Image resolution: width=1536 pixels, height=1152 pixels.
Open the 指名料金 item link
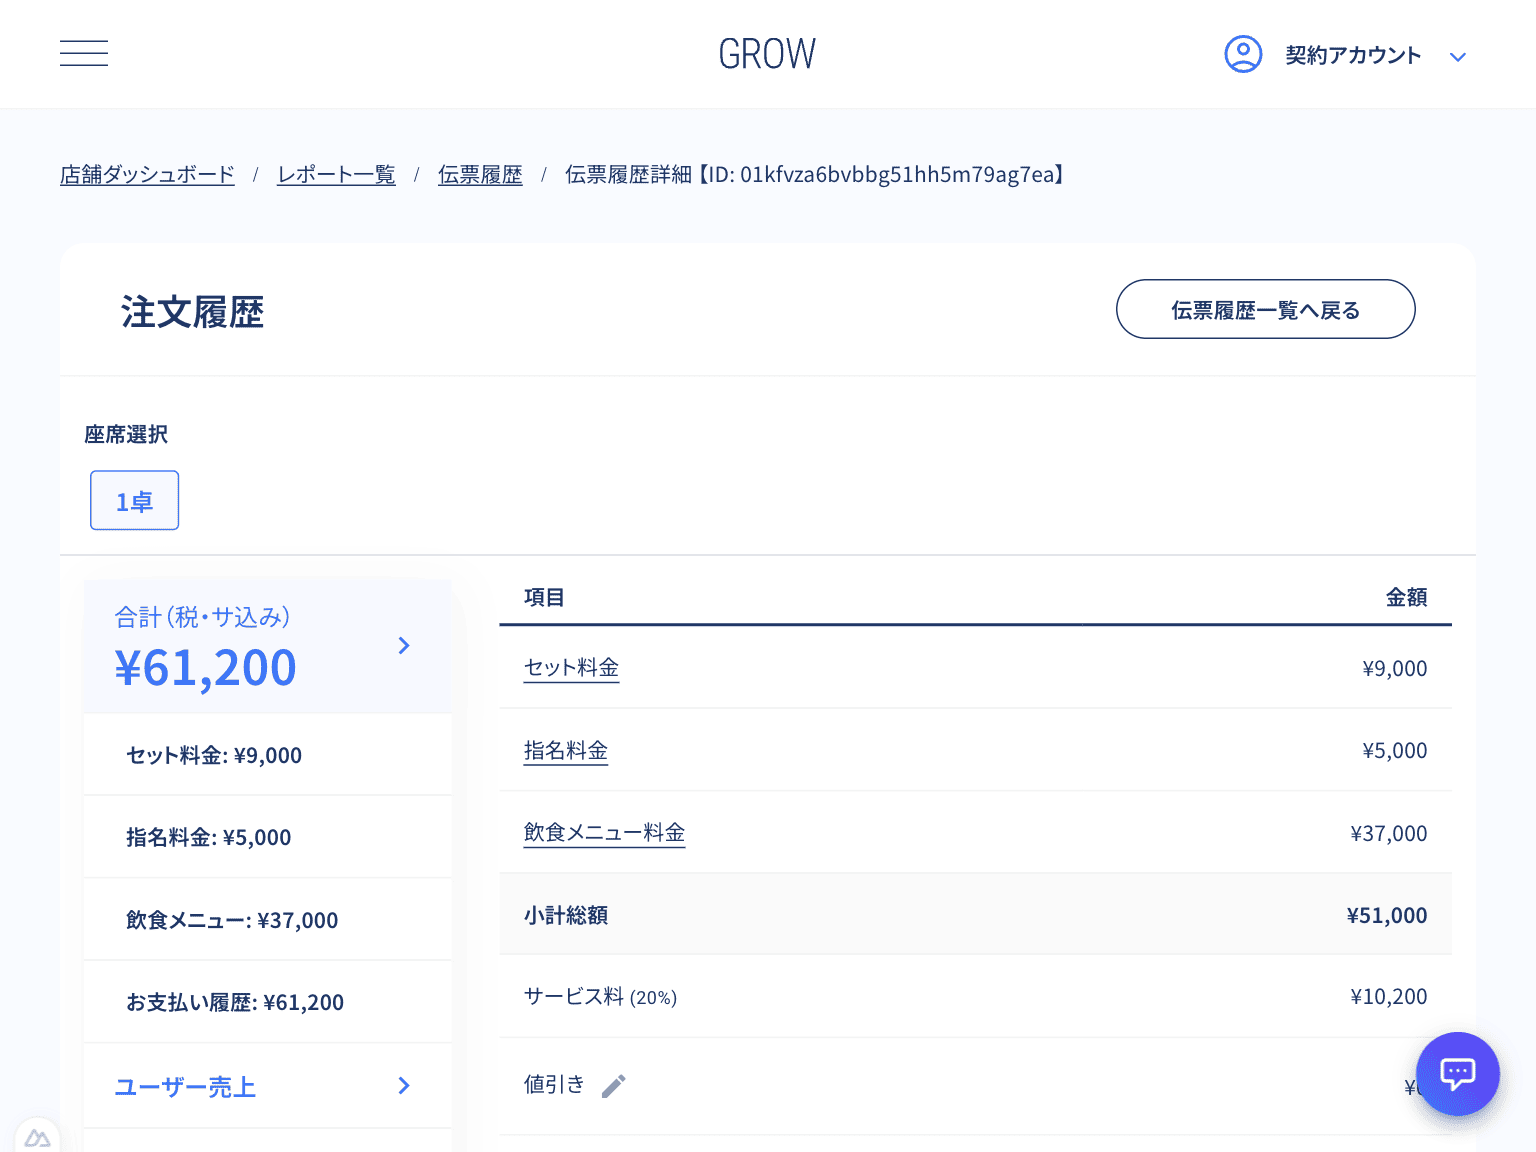tap(566, 751)
